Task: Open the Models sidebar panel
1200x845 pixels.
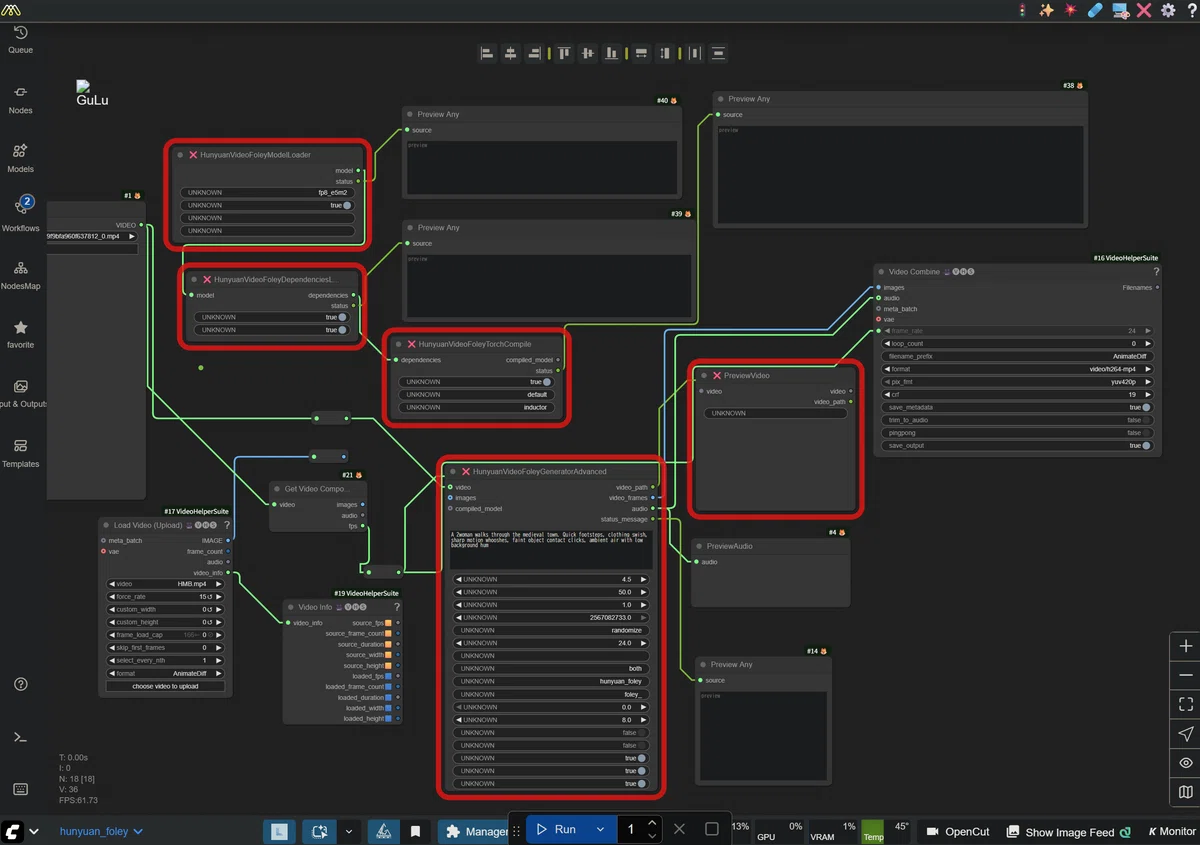Action: [20, 158]
